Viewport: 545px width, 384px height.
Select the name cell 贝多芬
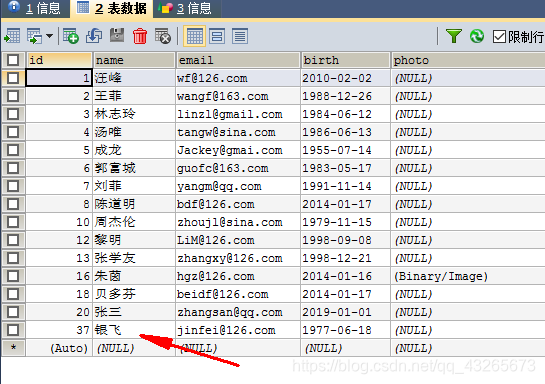[x=134, y=294]
